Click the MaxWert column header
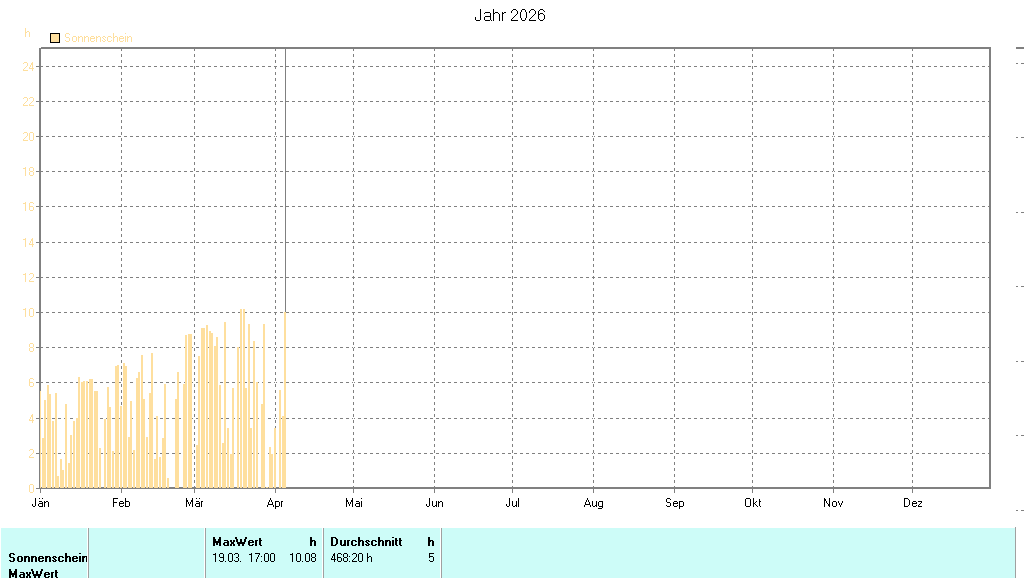This screenshot has height=578, width=1024. [x=237, y=541]
